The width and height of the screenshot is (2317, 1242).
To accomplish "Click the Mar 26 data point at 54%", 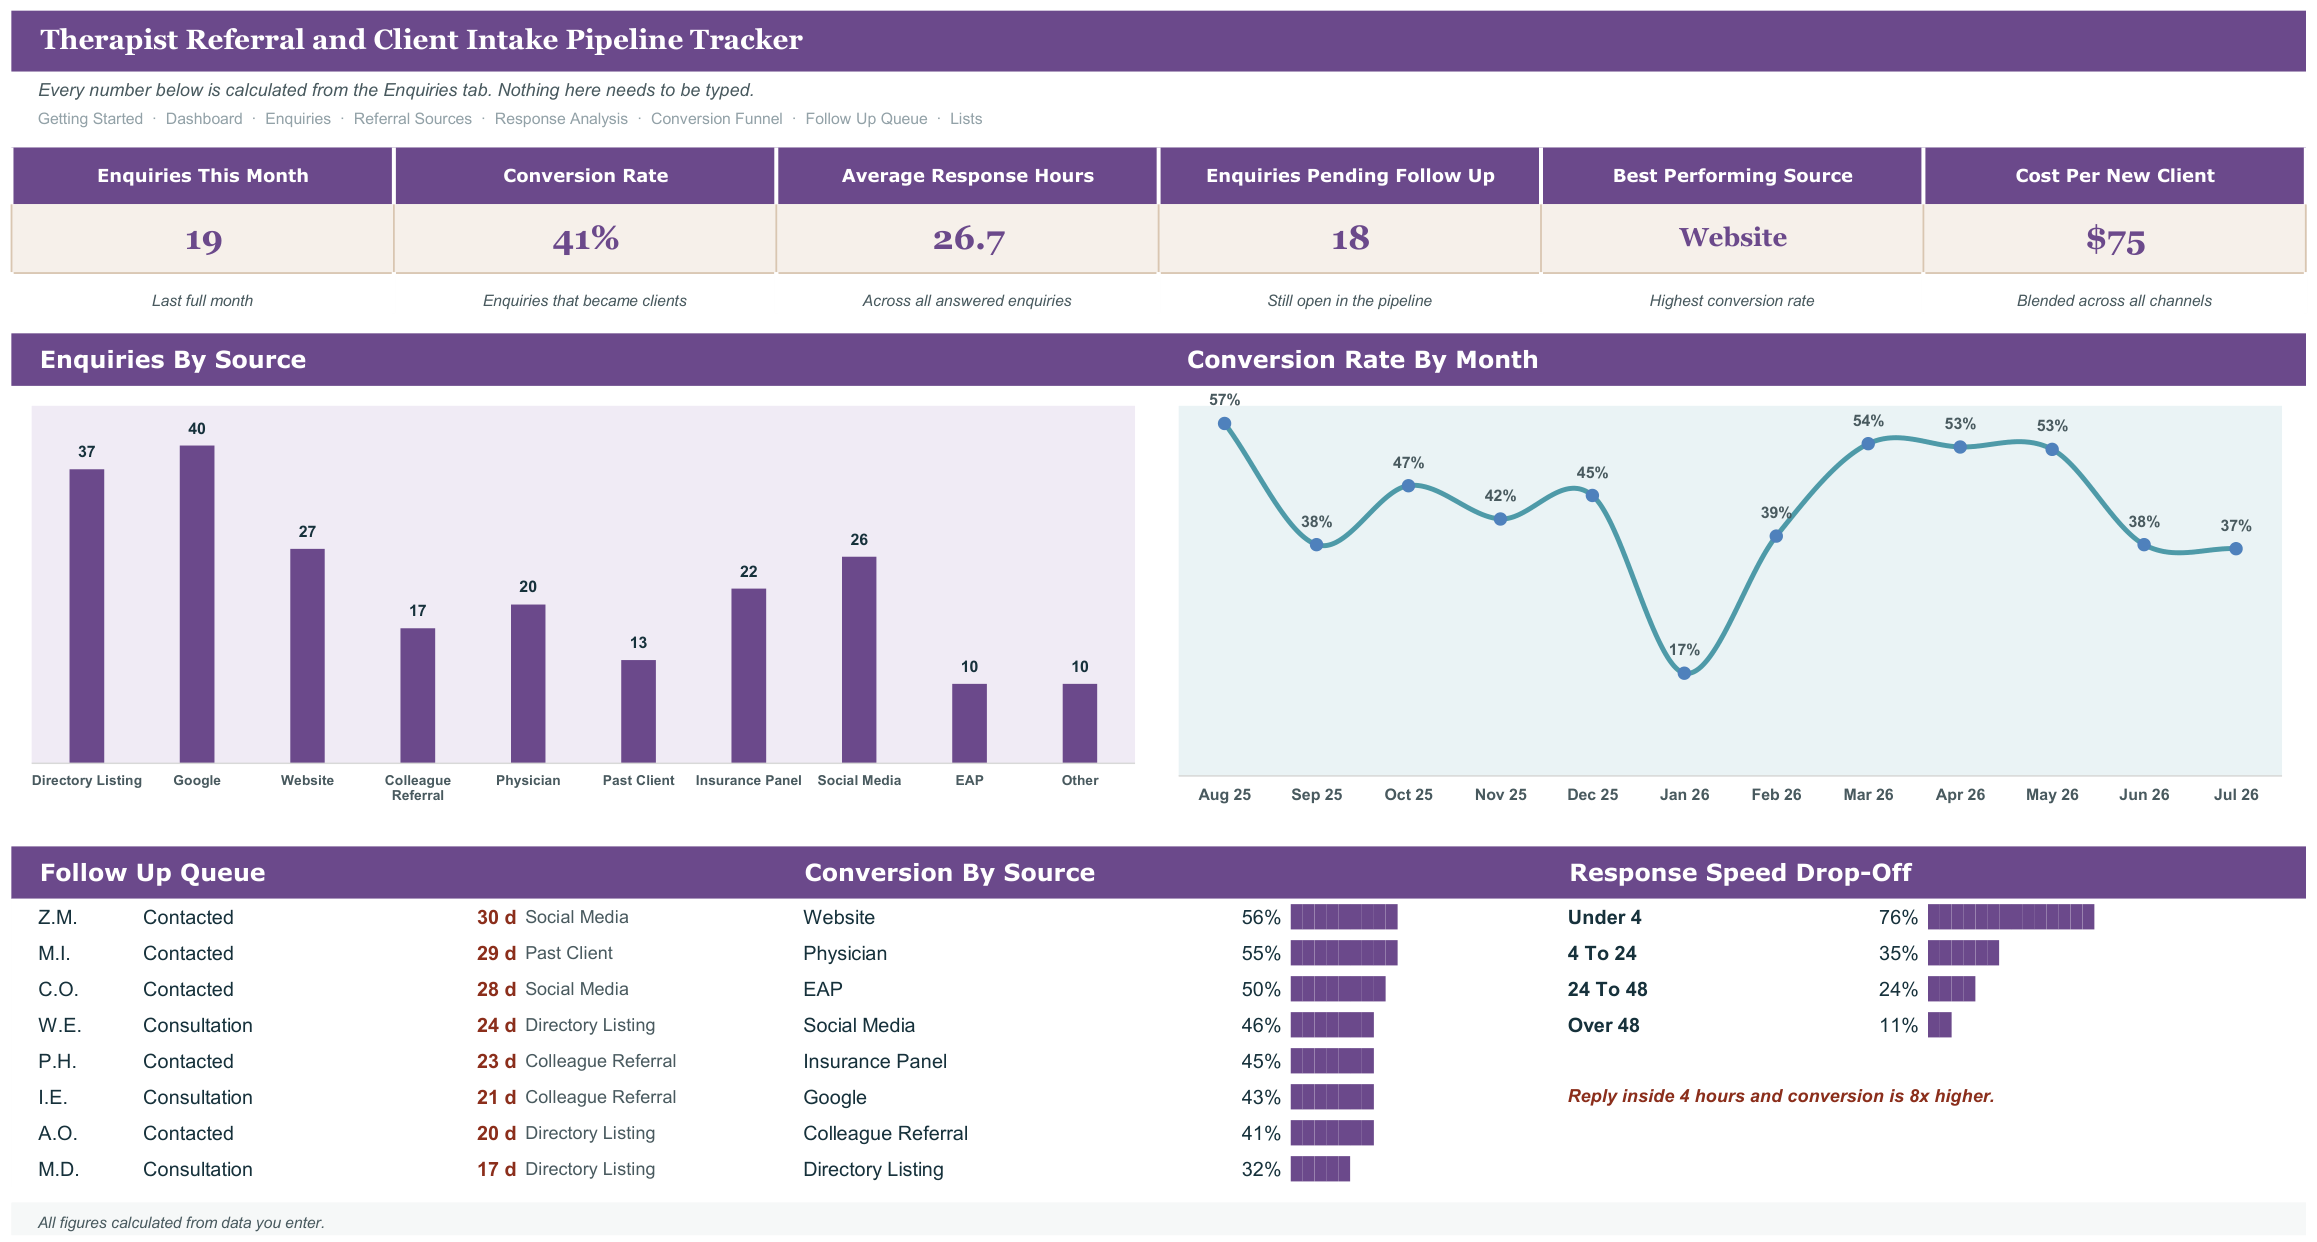I will (1868, 444).
